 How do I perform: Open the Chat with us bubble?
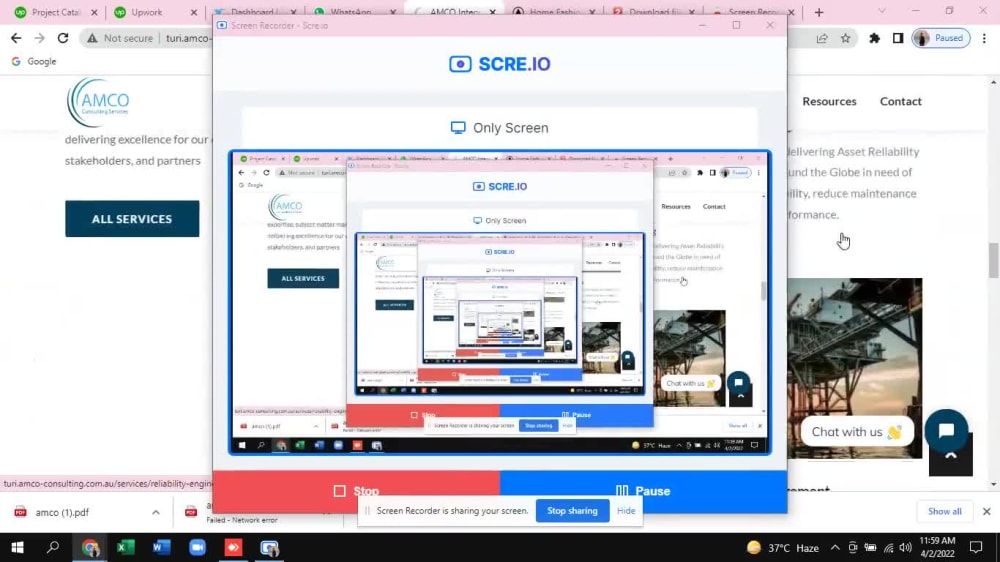pos(857,432)
